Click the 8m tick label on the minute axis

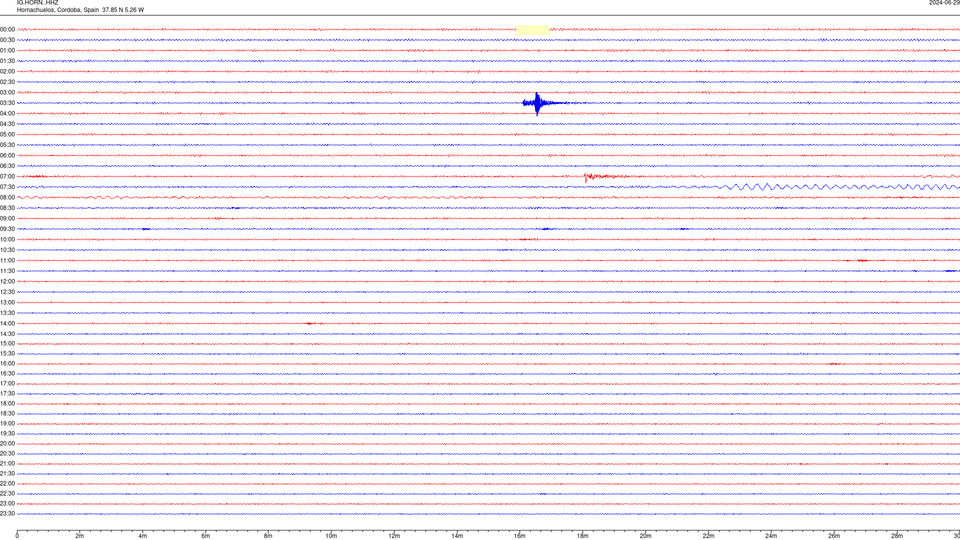pyautogui.click(x=268, y=536)
